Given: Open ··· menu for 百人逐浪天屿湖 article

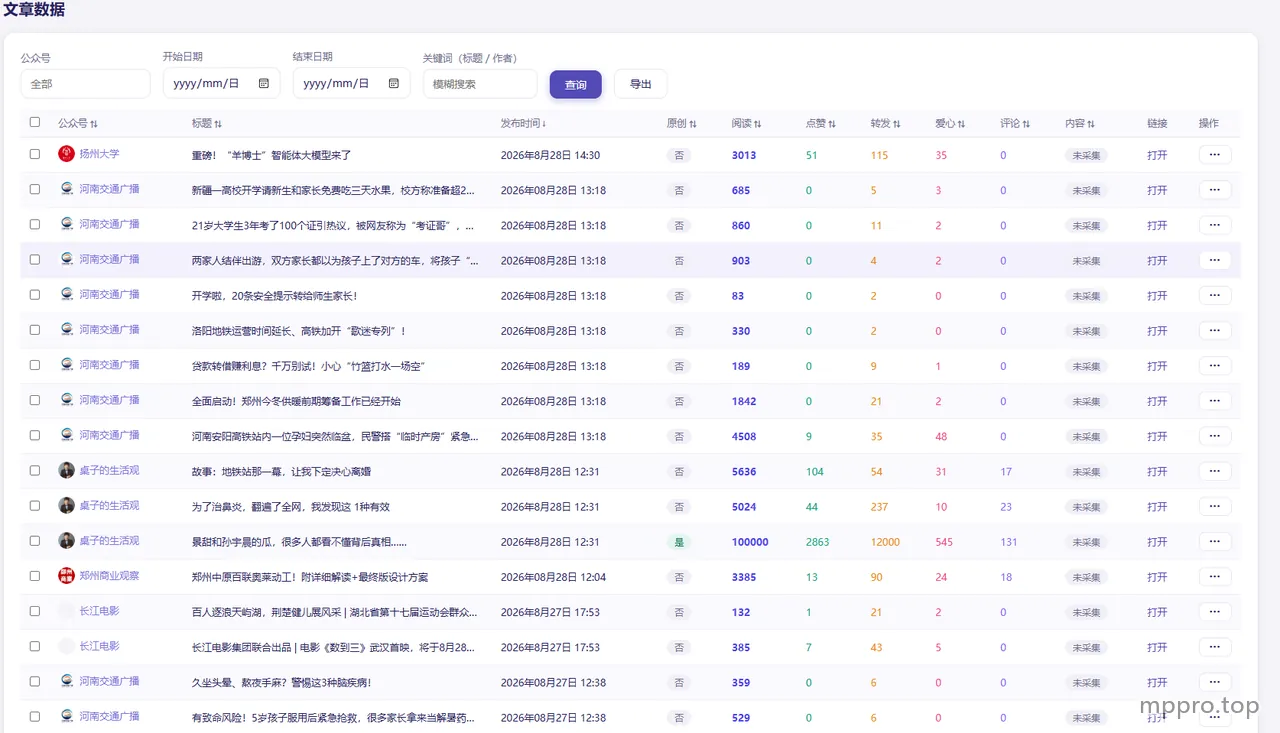Looking at the screenshot, I should (1215, 611).
